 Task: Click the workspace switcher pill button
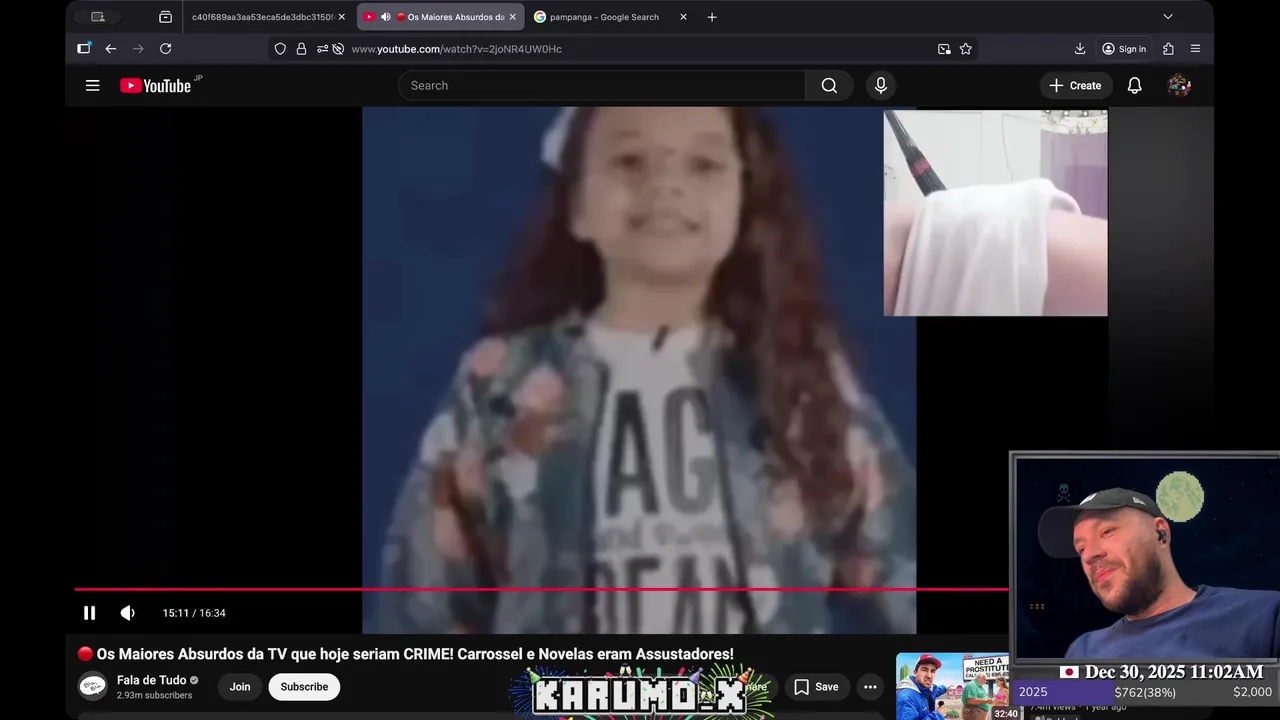[97, 17]
